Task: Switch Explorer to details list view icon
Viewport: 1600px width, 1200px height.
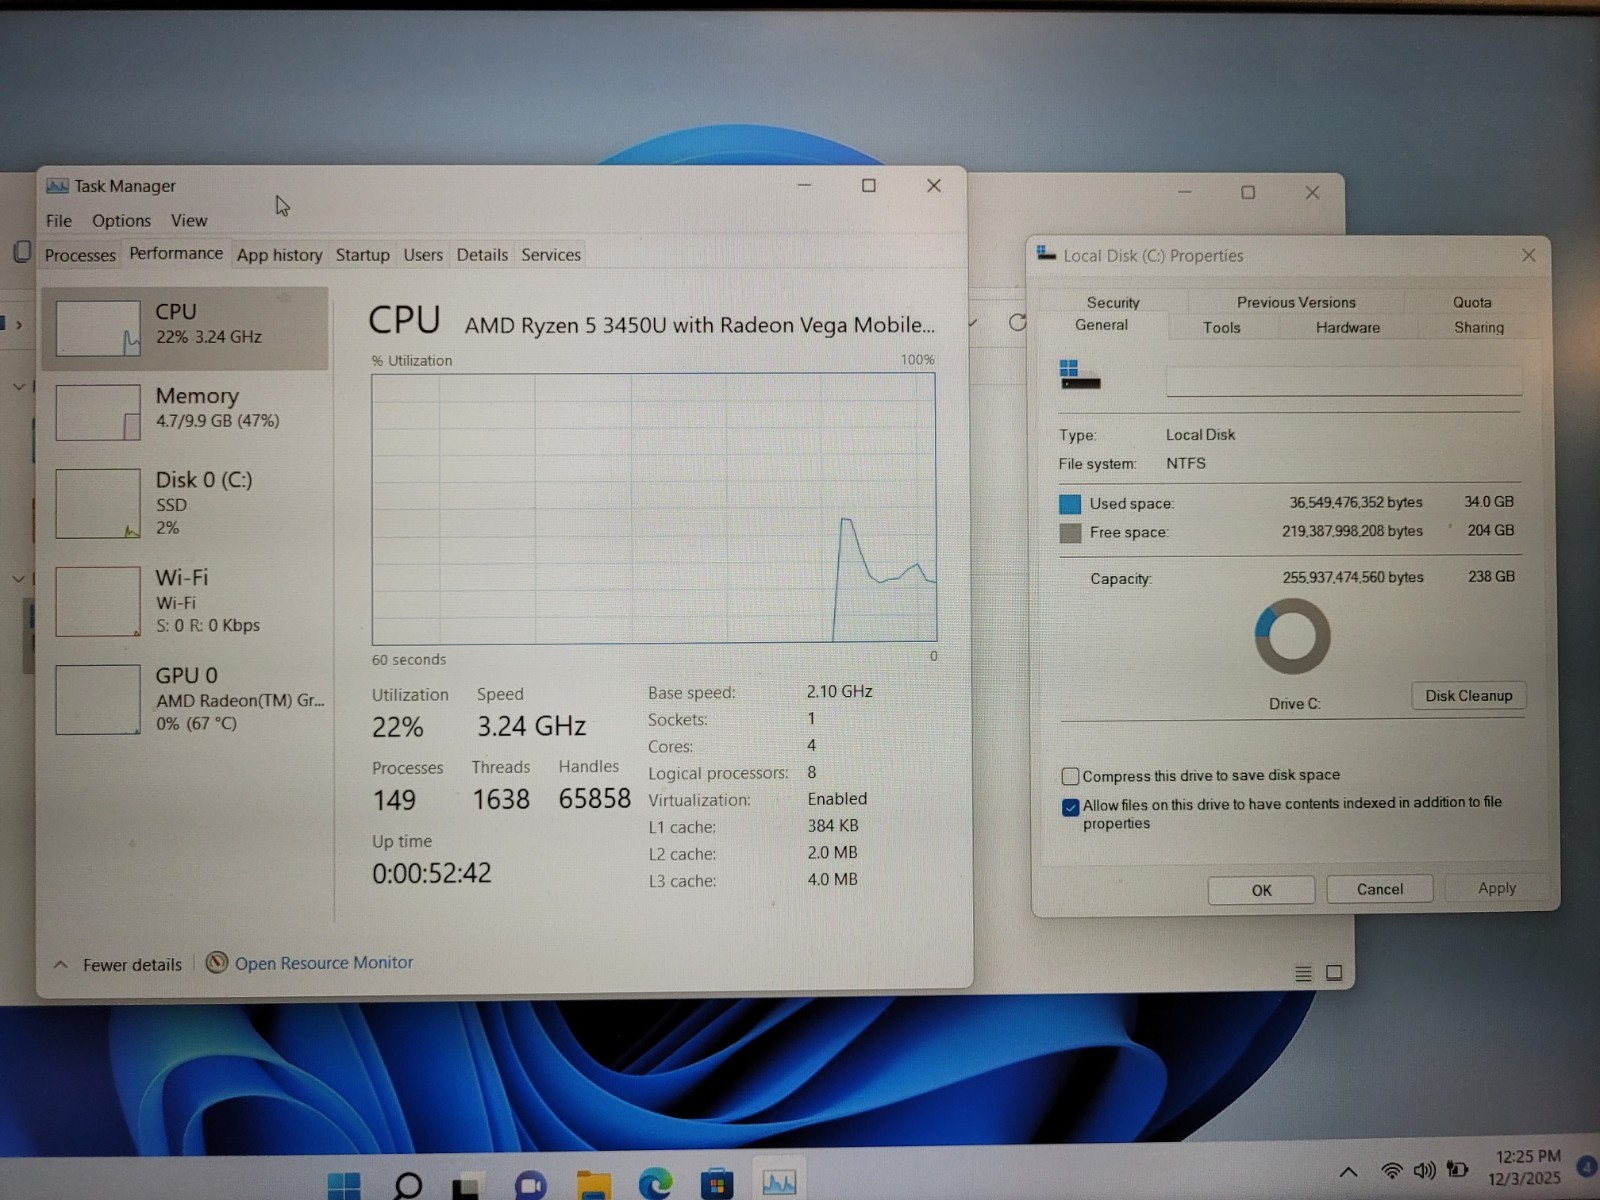Action: pos(1303,973)
